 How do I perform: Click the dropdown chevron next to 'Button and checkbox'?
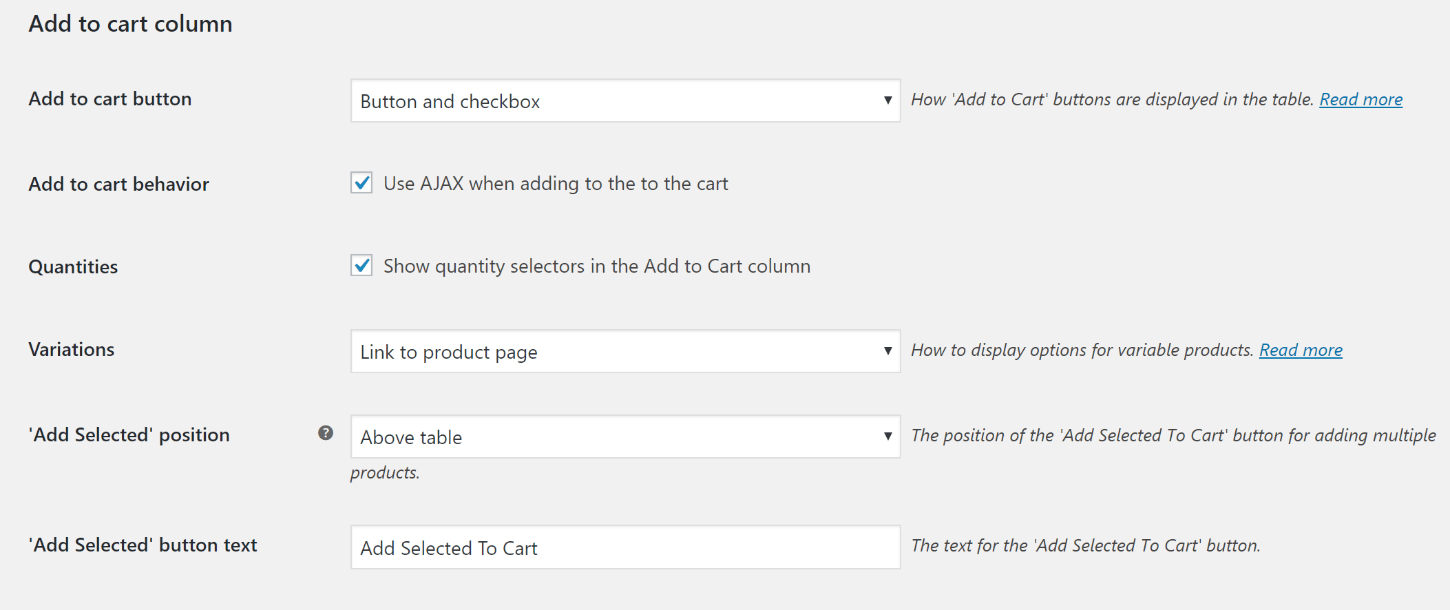(x=886, y=100)
